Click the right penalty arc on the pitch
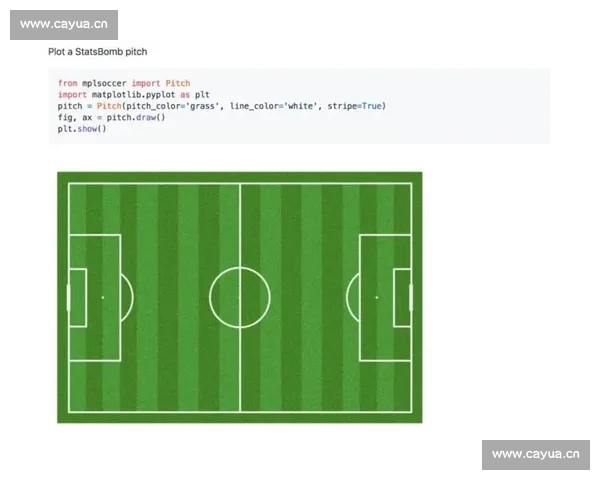Viewport: 600px width, 480px height. tap(347, 297)
